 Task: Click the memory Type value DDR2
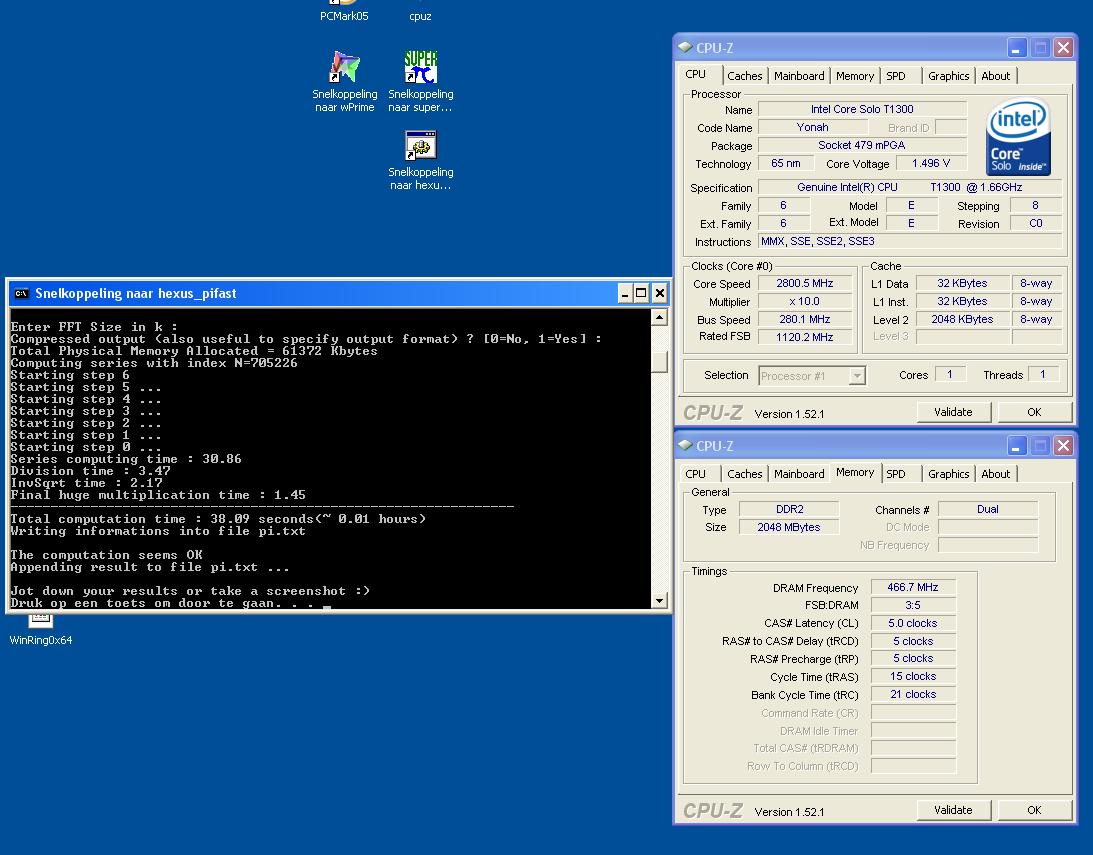pyautogui.click(x=789, y=509)
